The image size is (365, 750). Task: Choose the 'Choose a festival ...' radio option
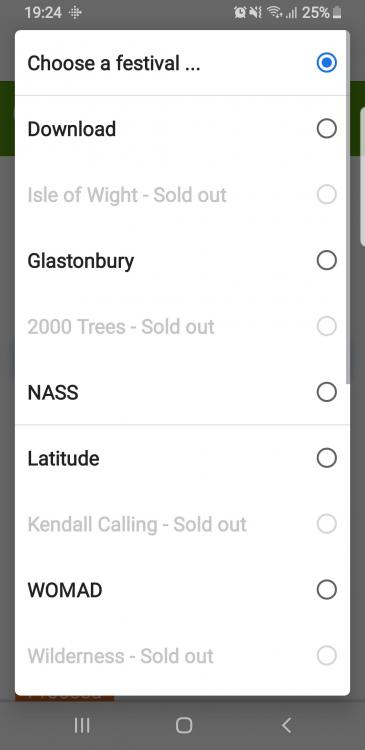pyautogui.click(x=327, y=63)
